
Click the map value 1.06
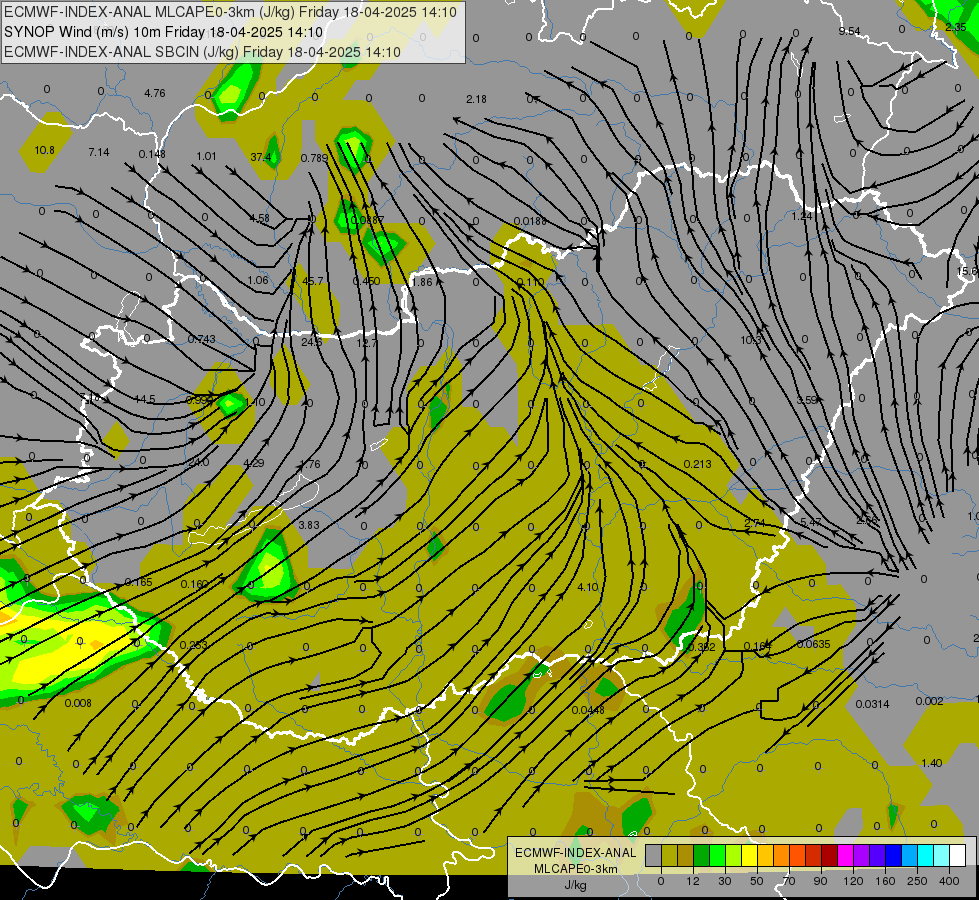click(258, 280)
